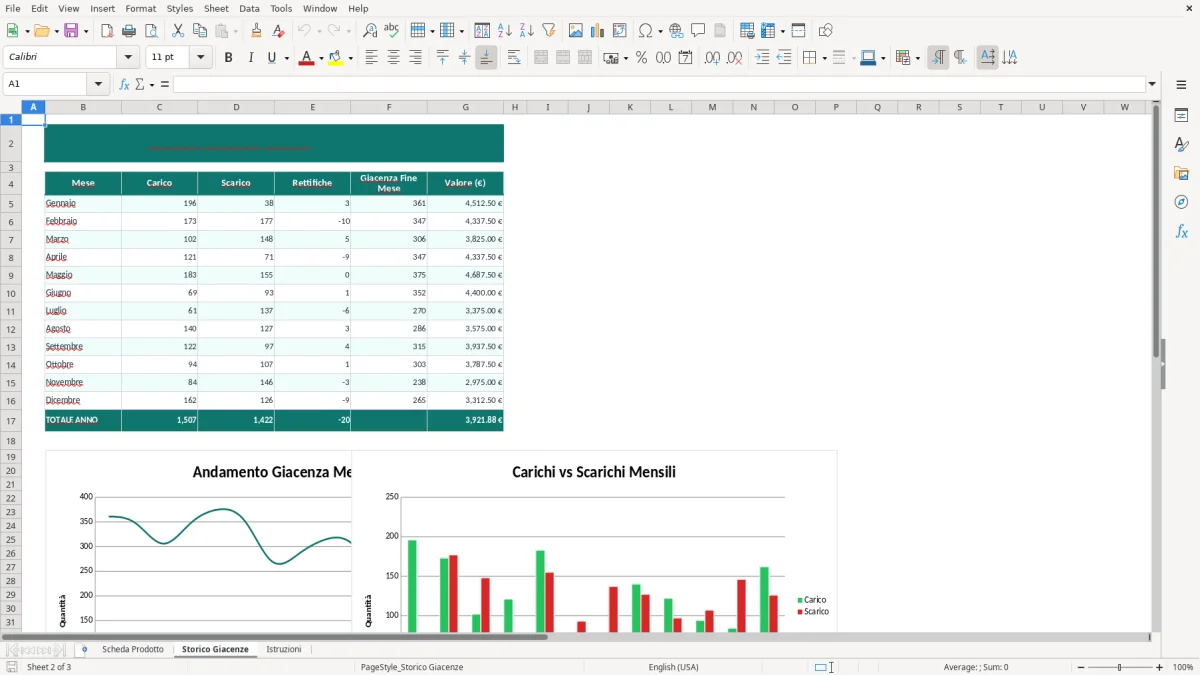Viewport: 1200px width, 675px height.
Task: Switch to the Istruzioni sheet tab
Action: tap(284, 649)
